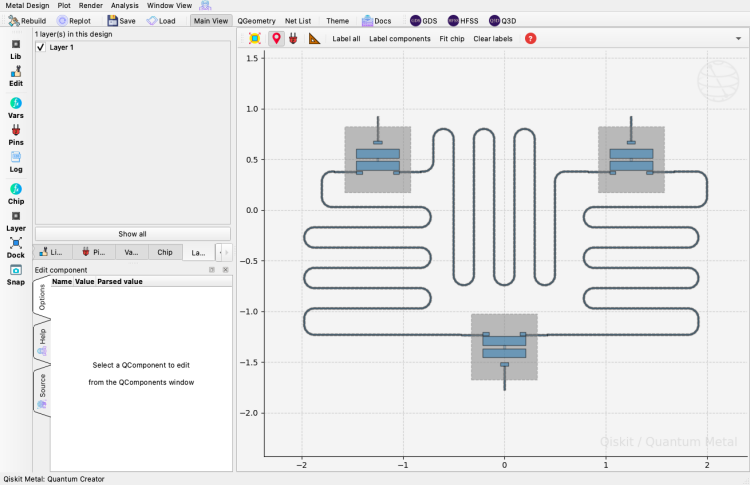
Task: Toggle the red location marker tool
Action: tap(276, 39)
